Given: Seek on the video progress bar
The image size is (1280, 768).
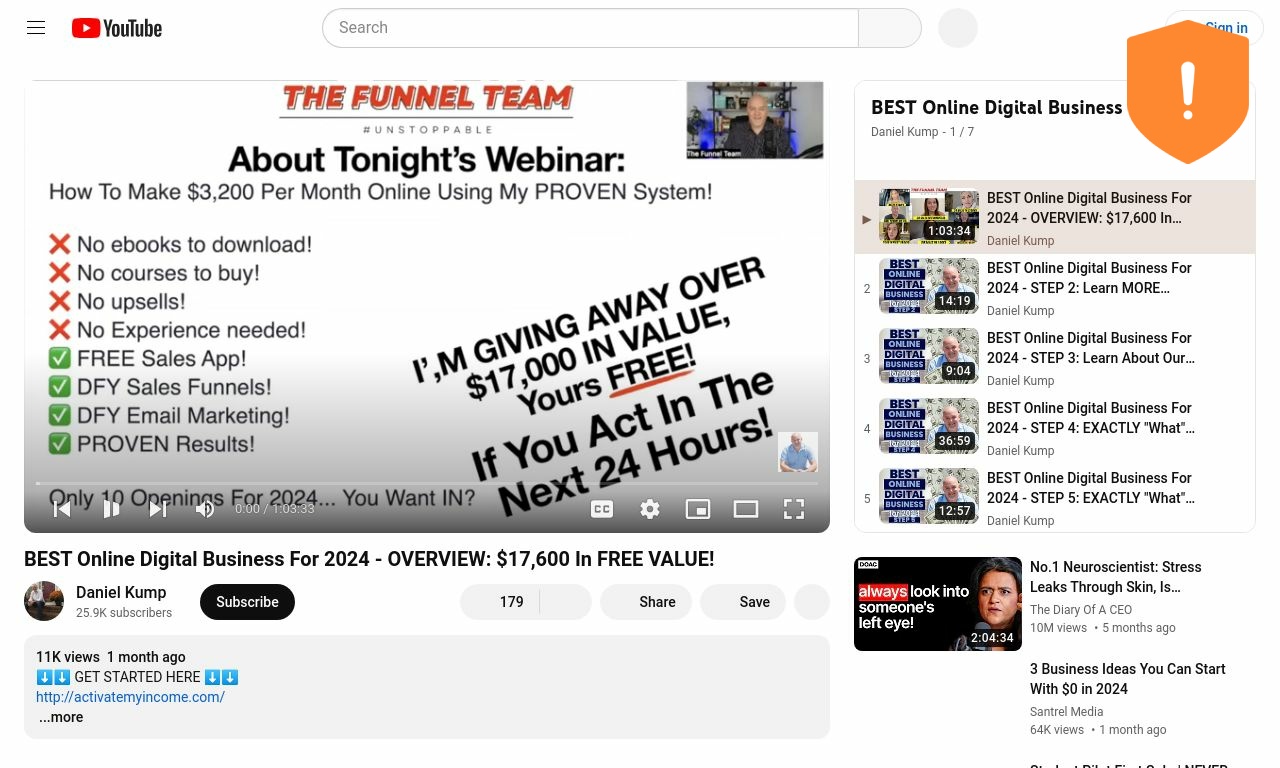Looking at the screenshot, I should point(427,483).
